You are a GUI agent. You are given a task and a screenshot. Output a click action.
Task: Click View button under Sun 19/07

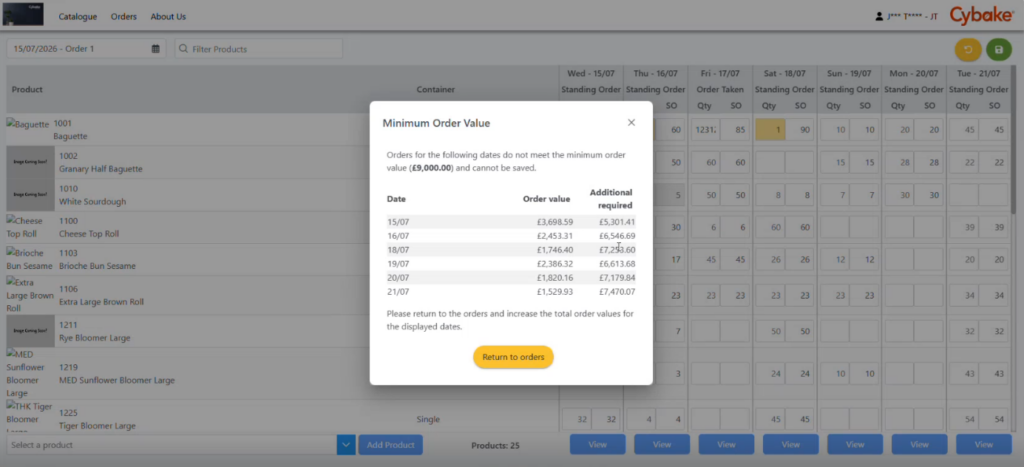click(855, 445)
